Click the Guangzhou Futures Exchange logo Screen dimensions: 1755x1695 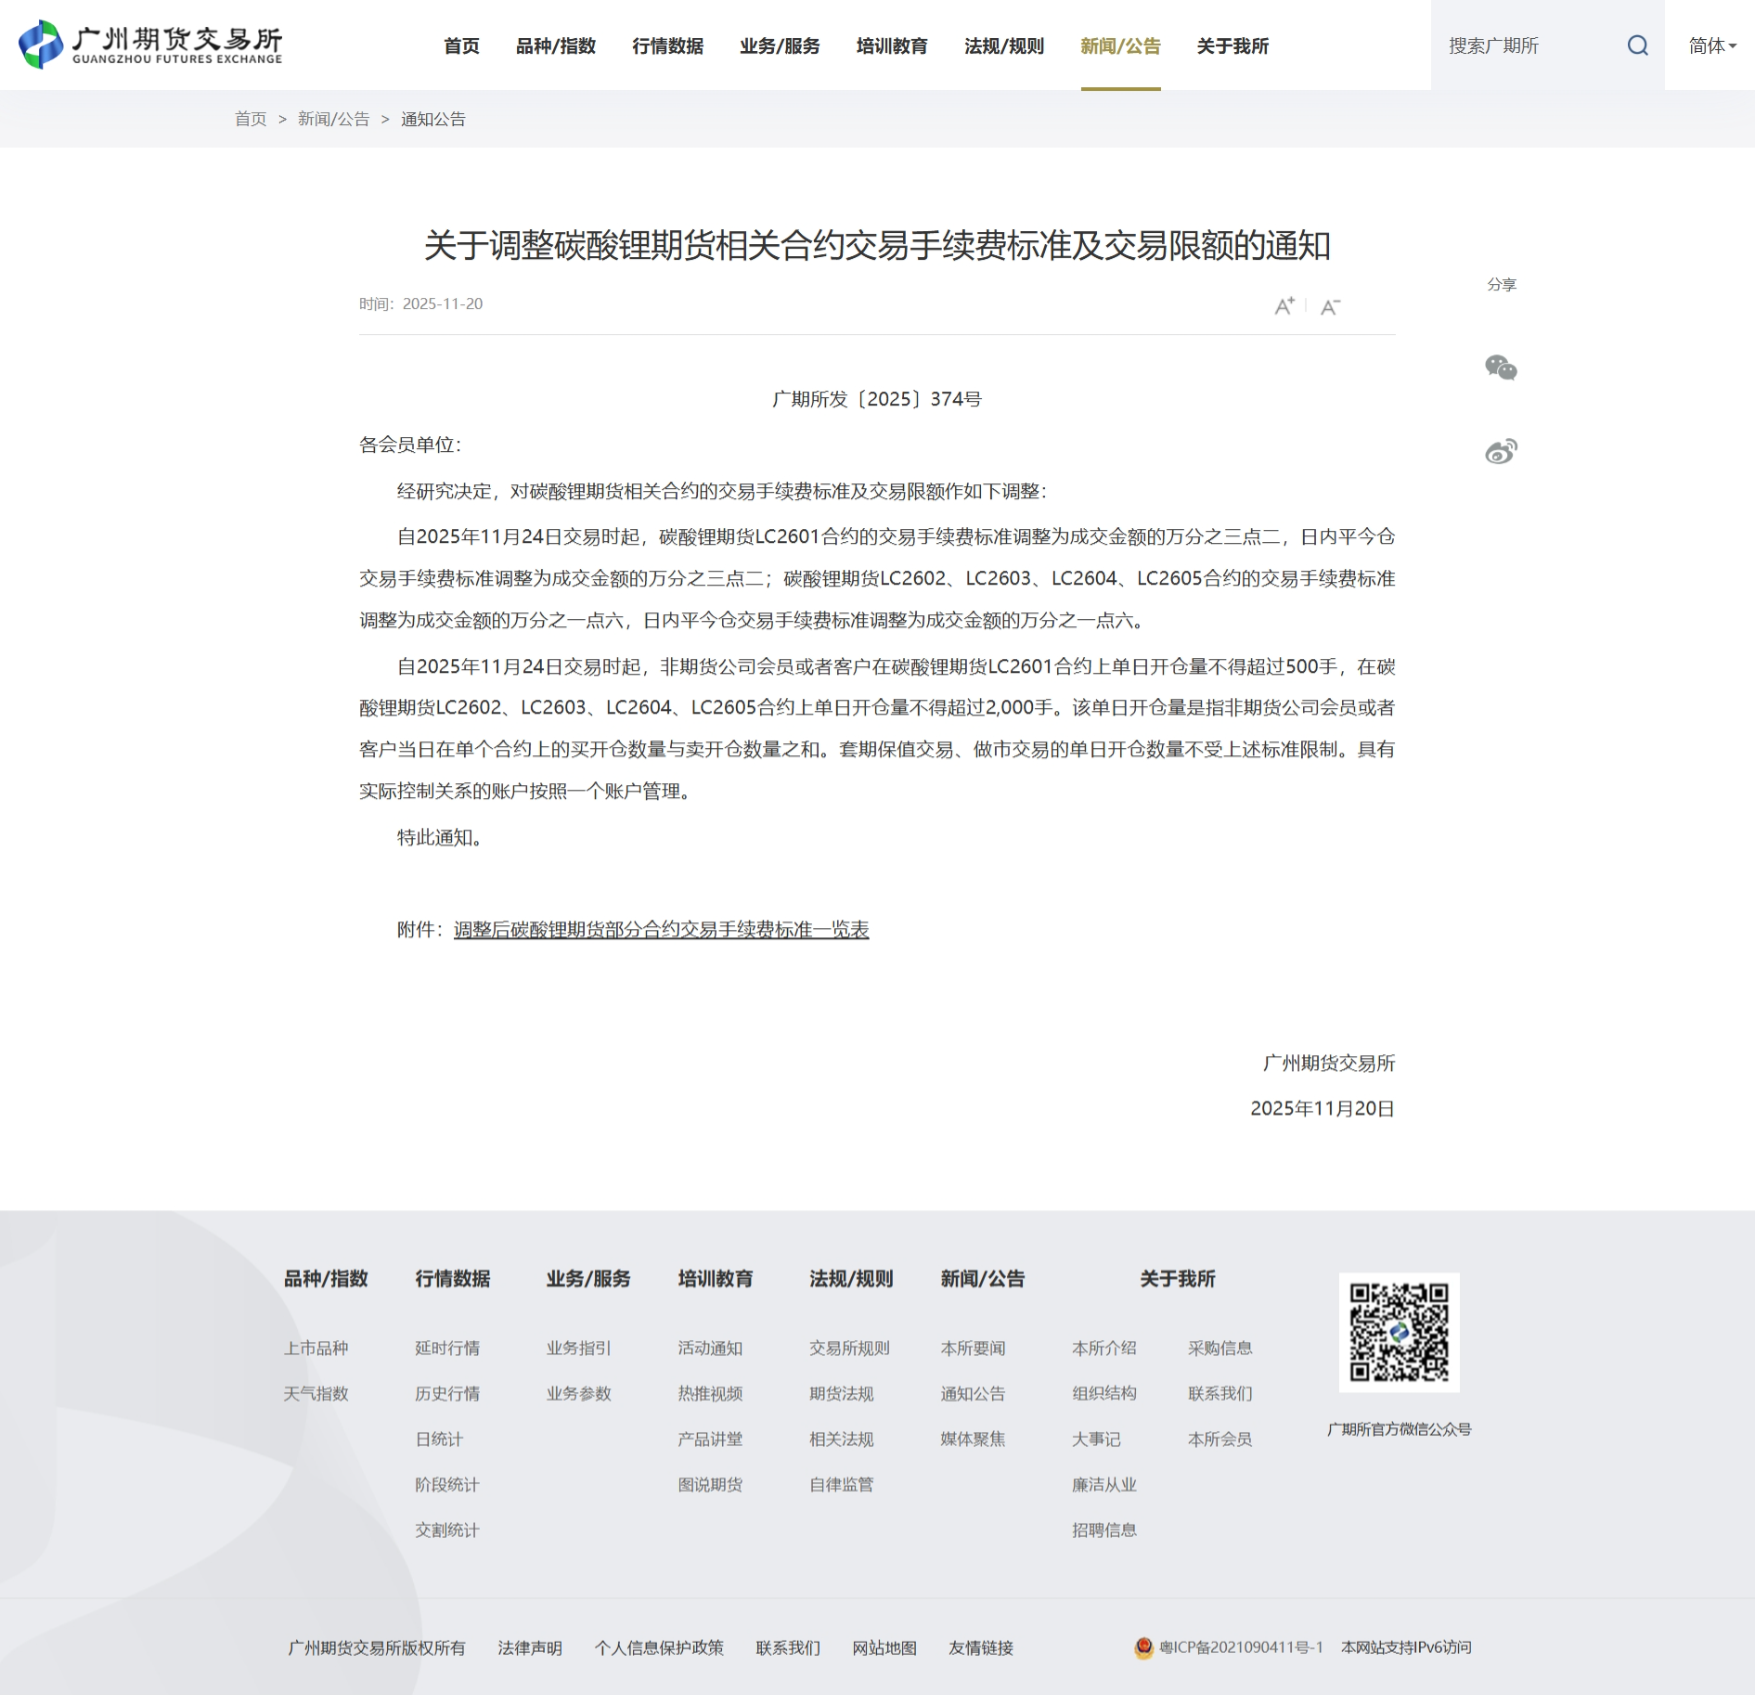pos(151,45)
